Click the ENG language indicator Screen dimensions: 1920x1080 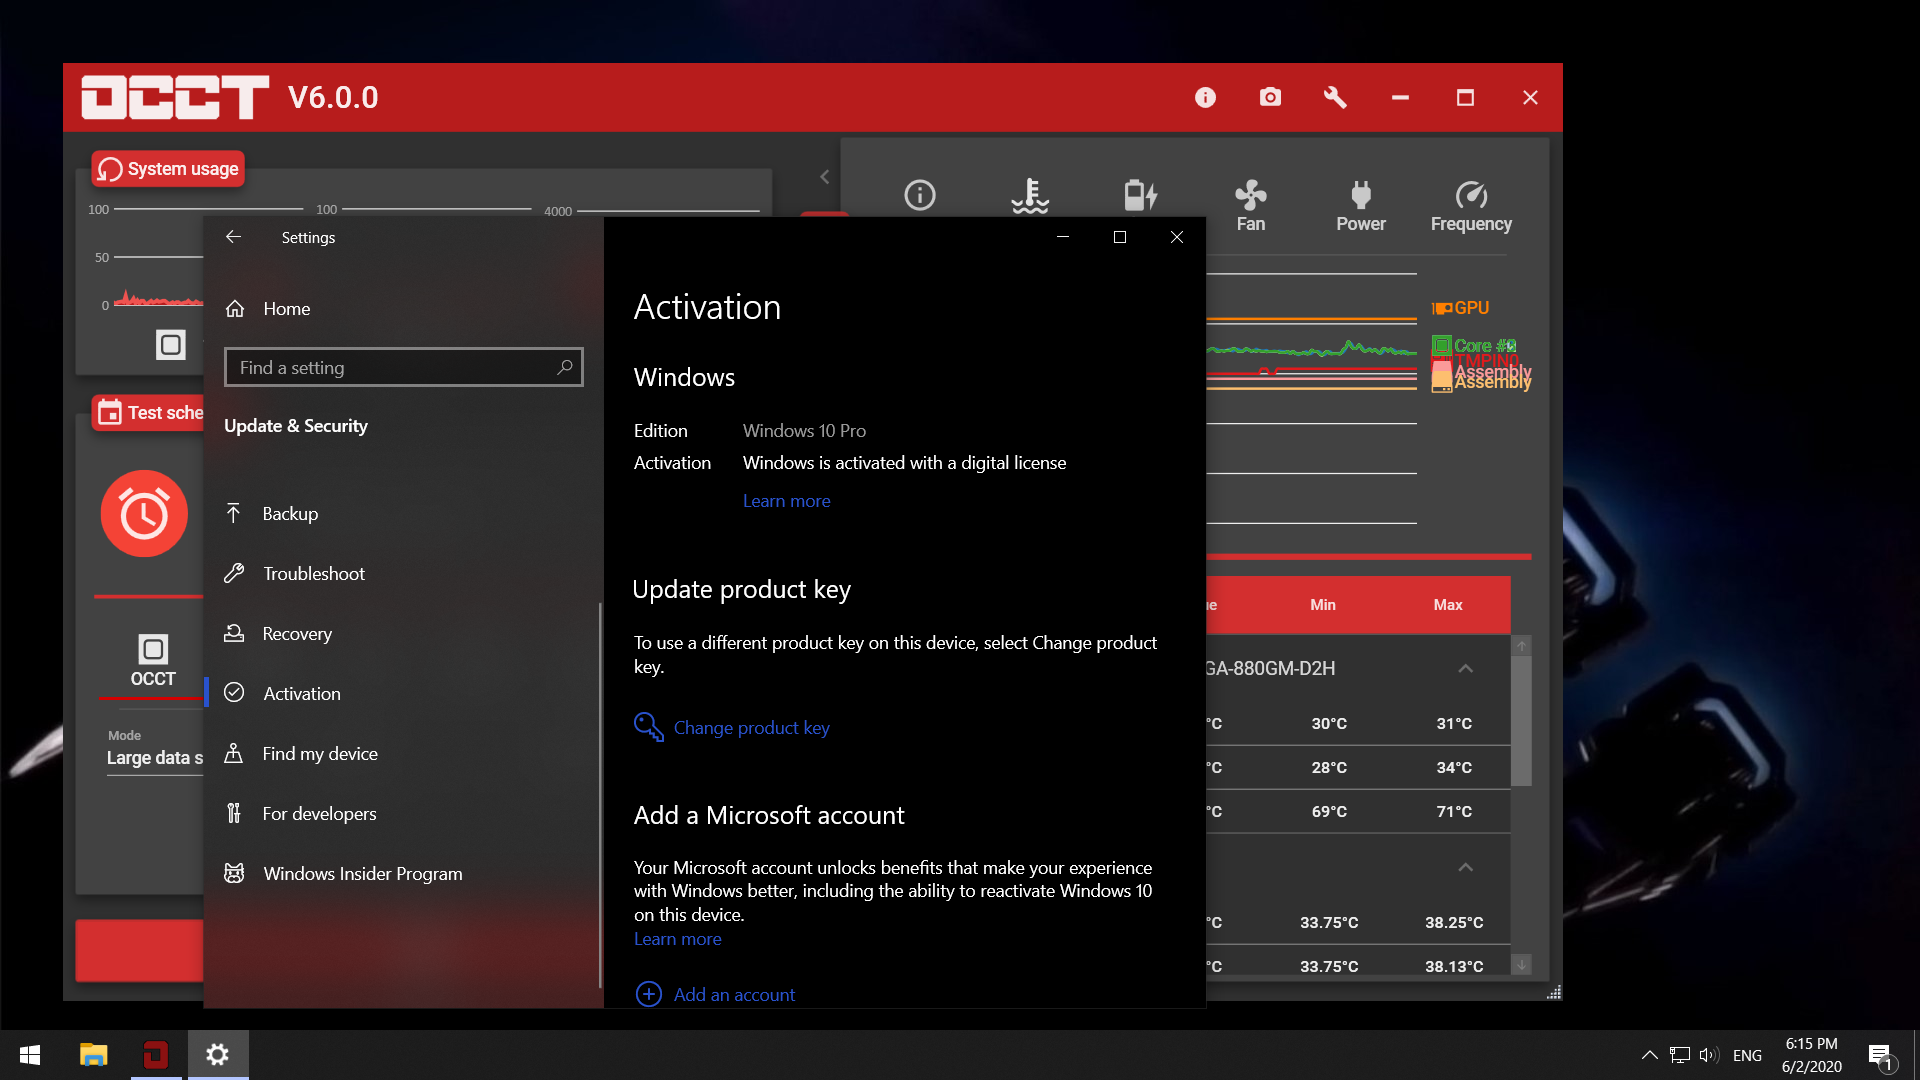point(1747,1055)
